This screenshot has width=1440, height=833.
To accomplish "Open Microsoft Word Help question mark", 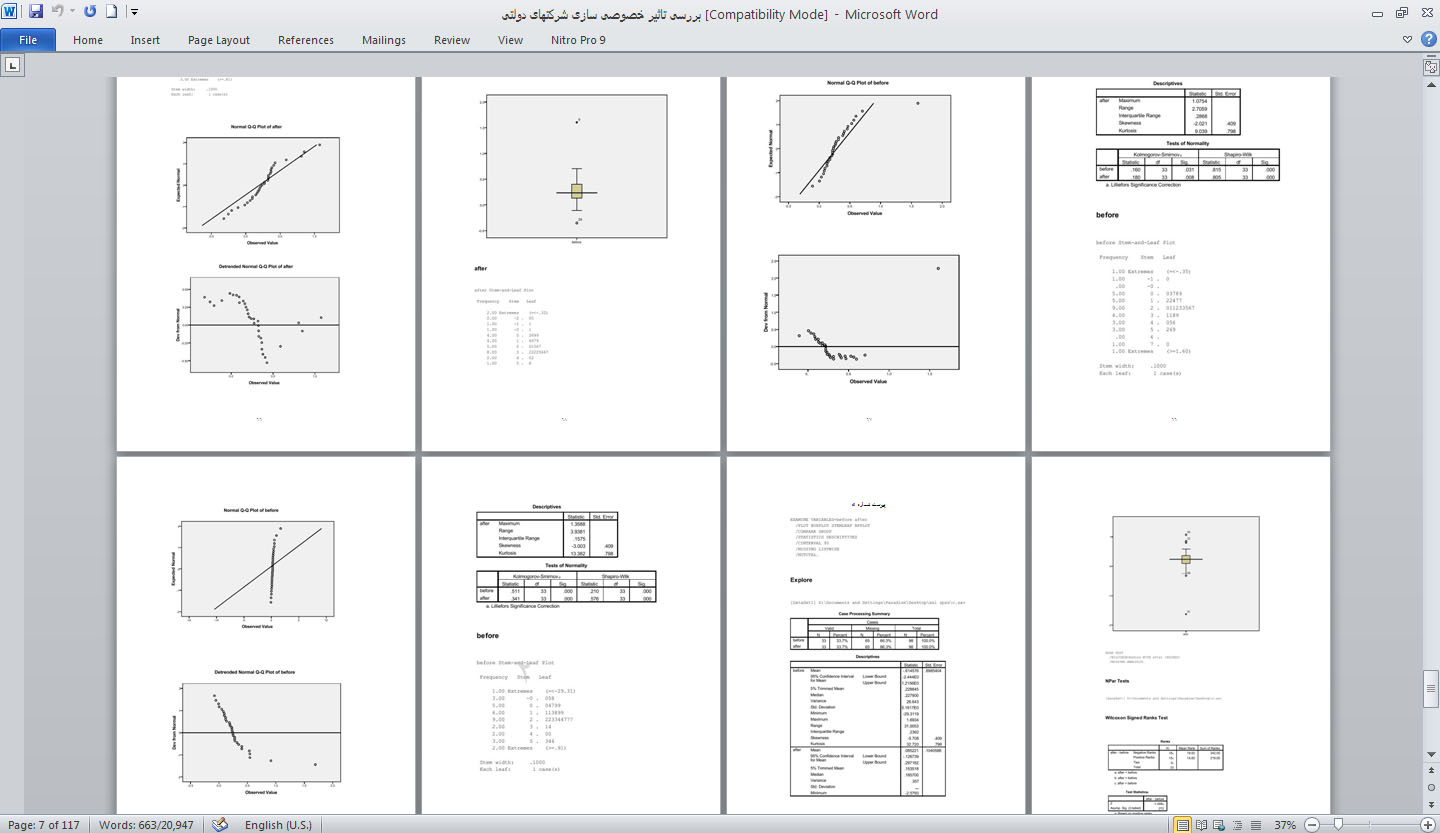I will coord(1427,40).
